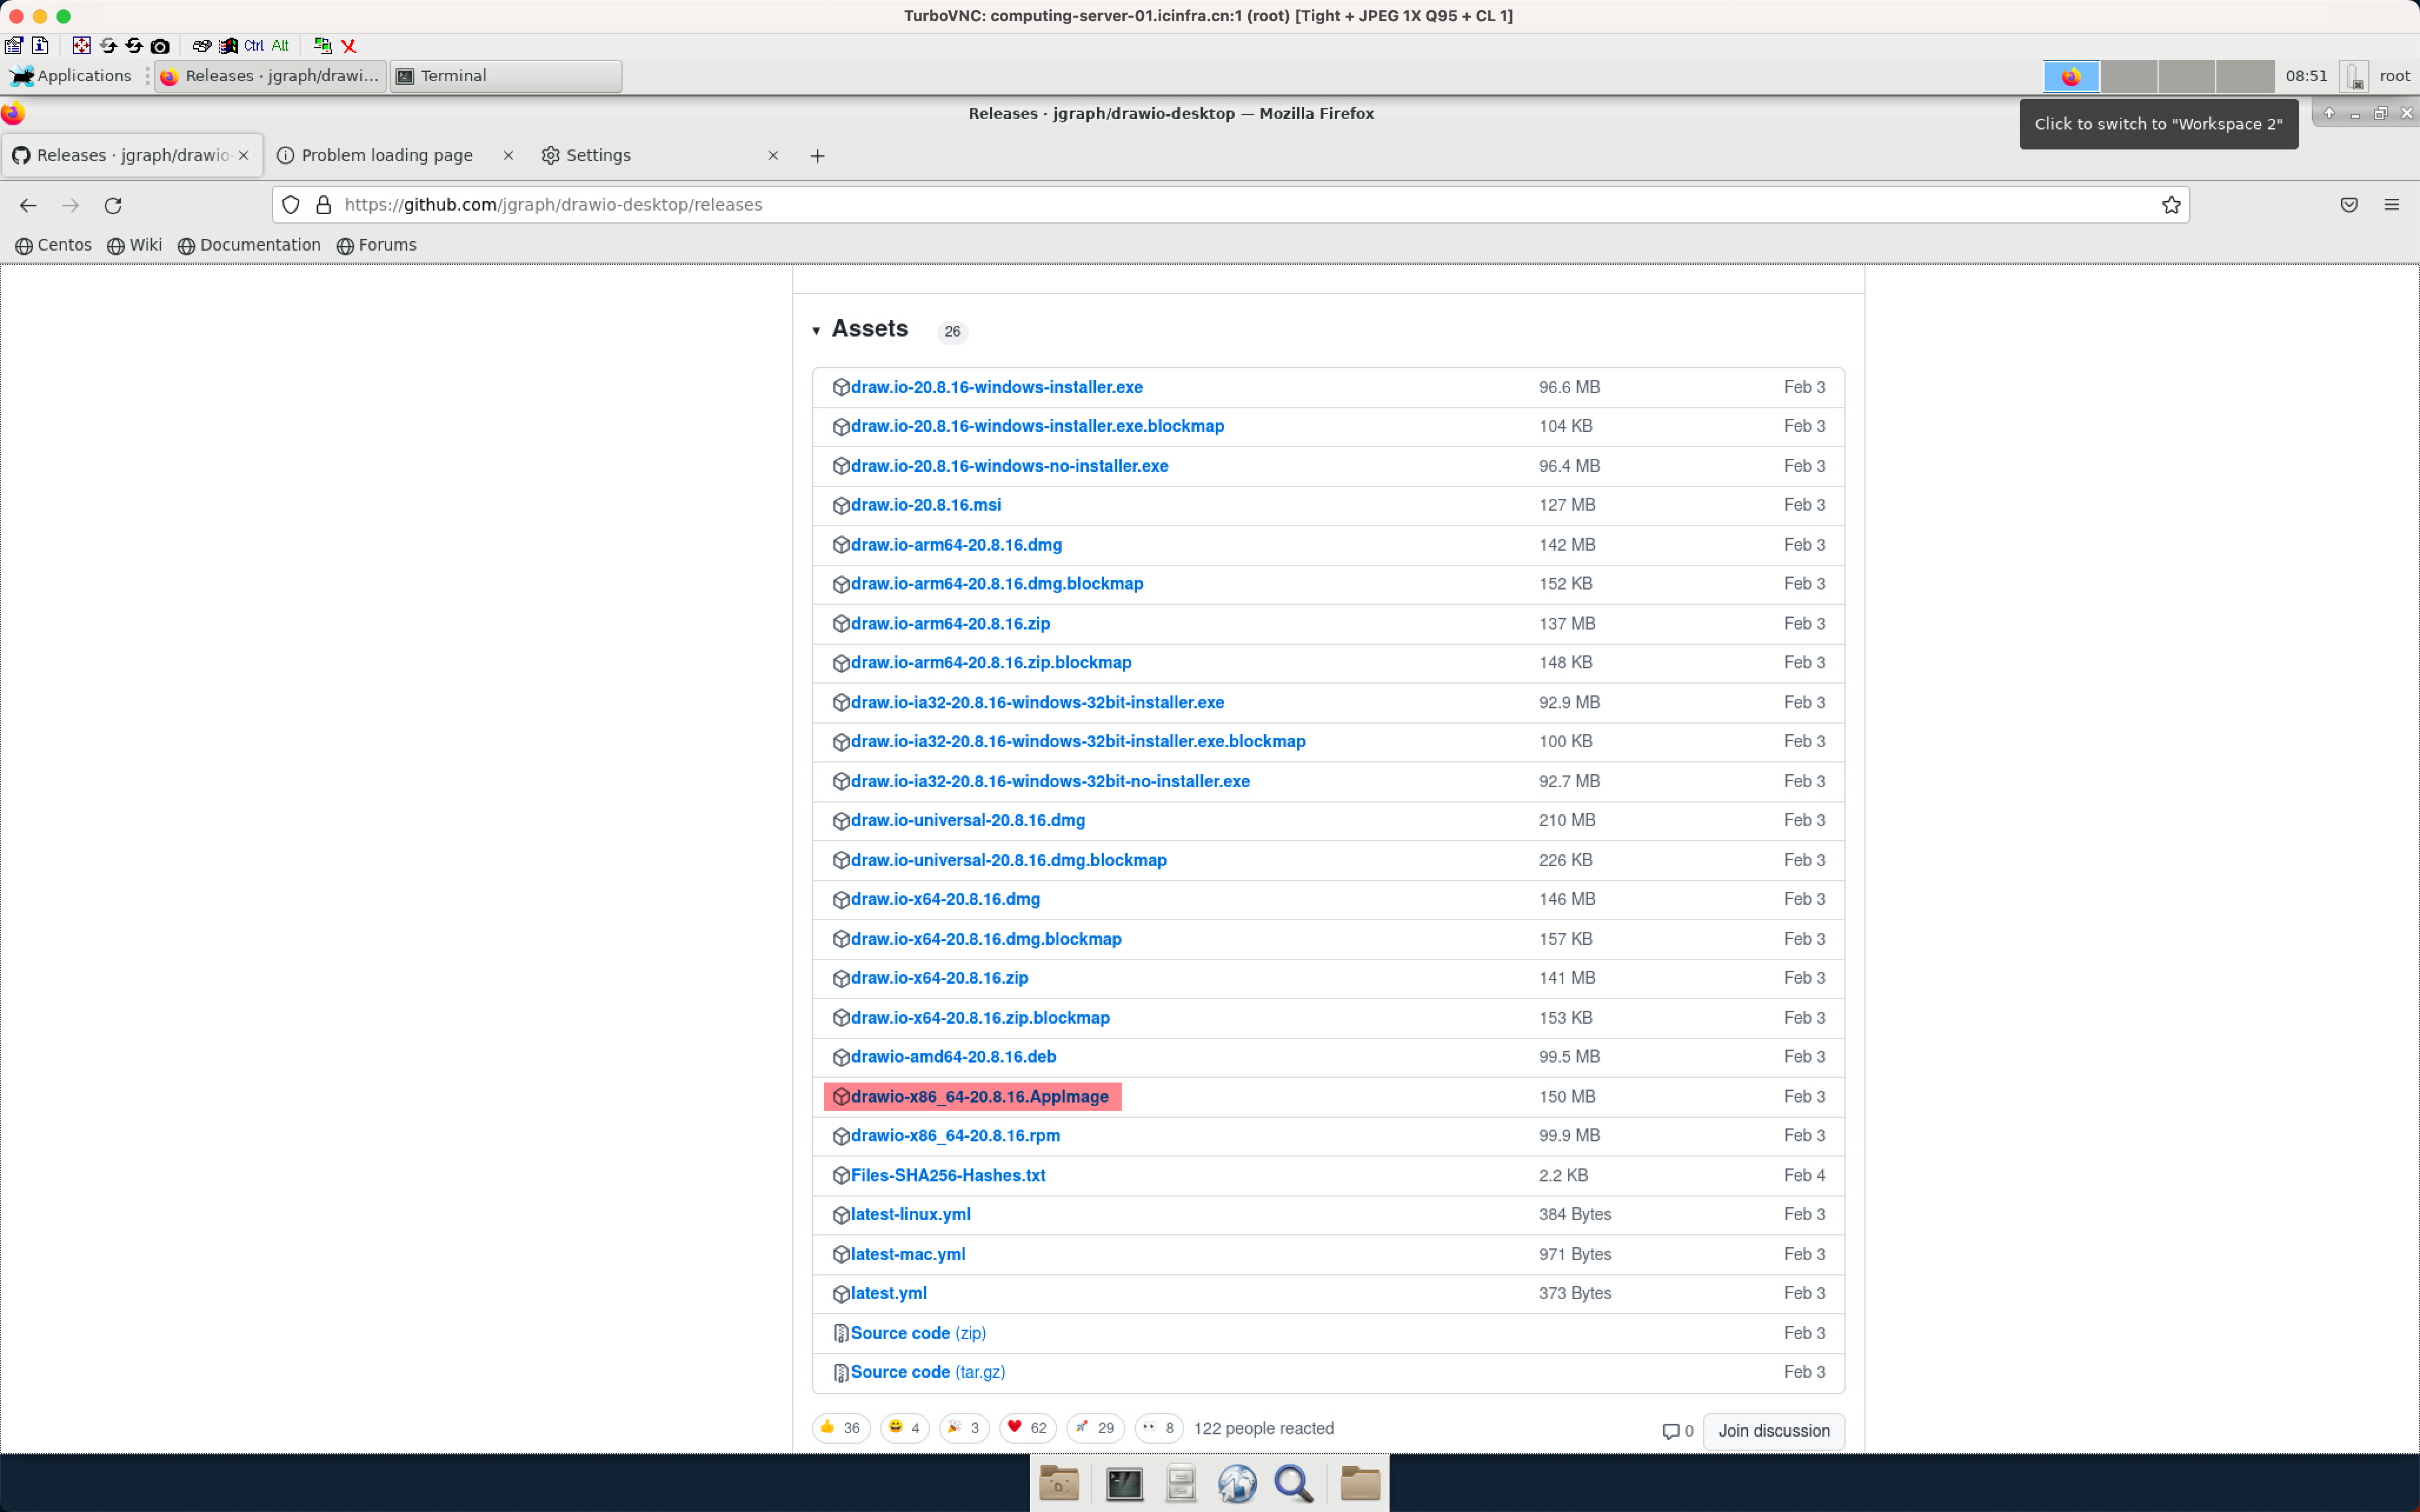Open file manager cabinet icon in dock
This screenshot has height=1512, width=2420.
click(x=1181, y=1484)
